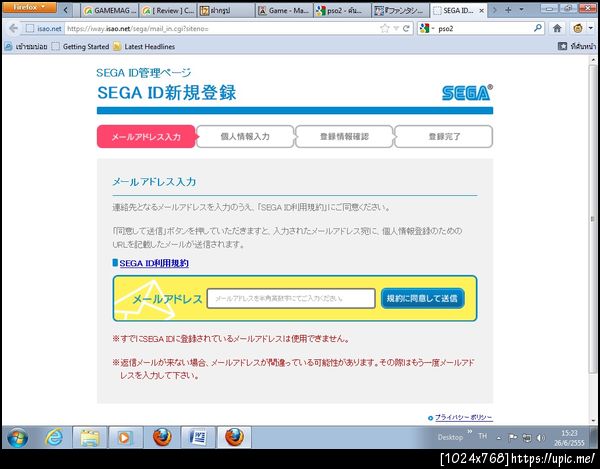This screenshot has width=600, height=469.
Task: Close the SEGA ID tab
Action: click(x=482, y=11)
